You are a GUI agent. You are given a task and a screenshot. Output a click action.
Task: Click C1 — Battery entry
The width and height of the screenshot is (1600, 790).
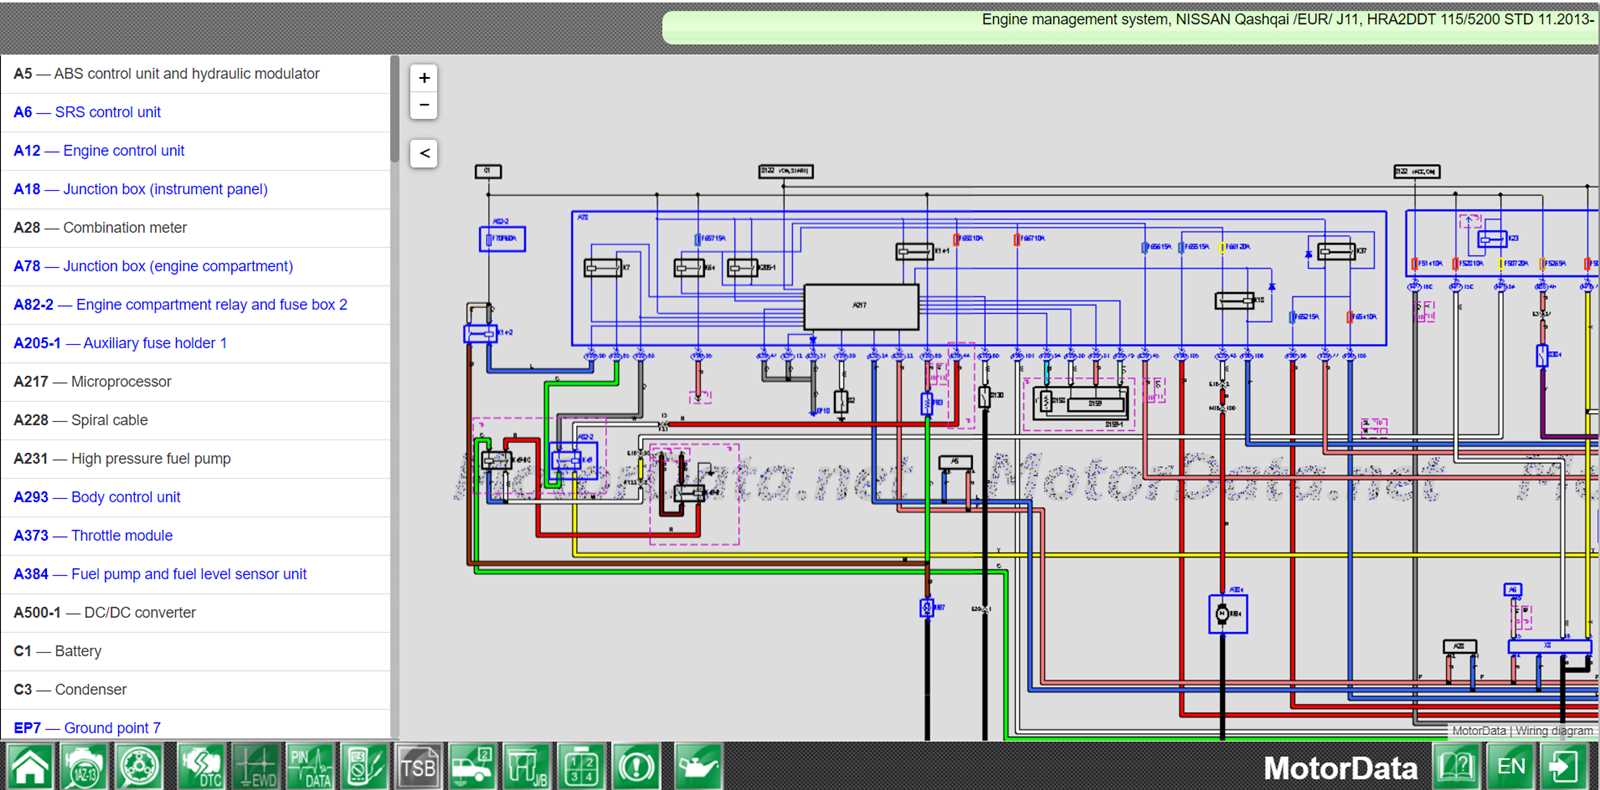point(195,651)
